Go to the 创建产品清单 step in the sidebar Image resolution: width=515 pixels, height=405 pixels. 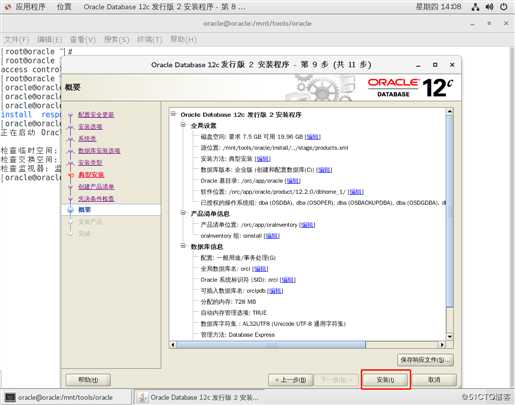pyautogui.click(x=96, y=187)
